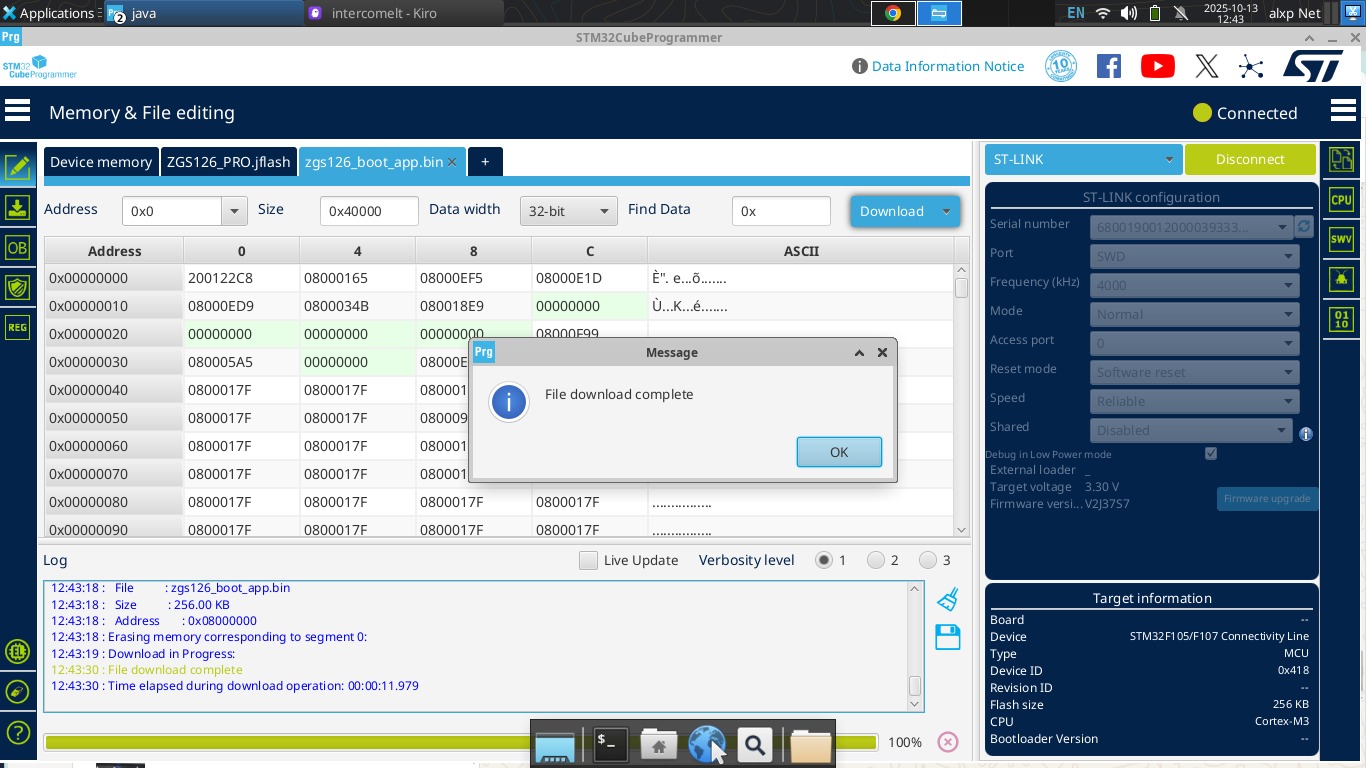Viewport: 1366px width, 768px height.
Task: Expand the Download button dropdown arrow
Action: click(945, 211)
